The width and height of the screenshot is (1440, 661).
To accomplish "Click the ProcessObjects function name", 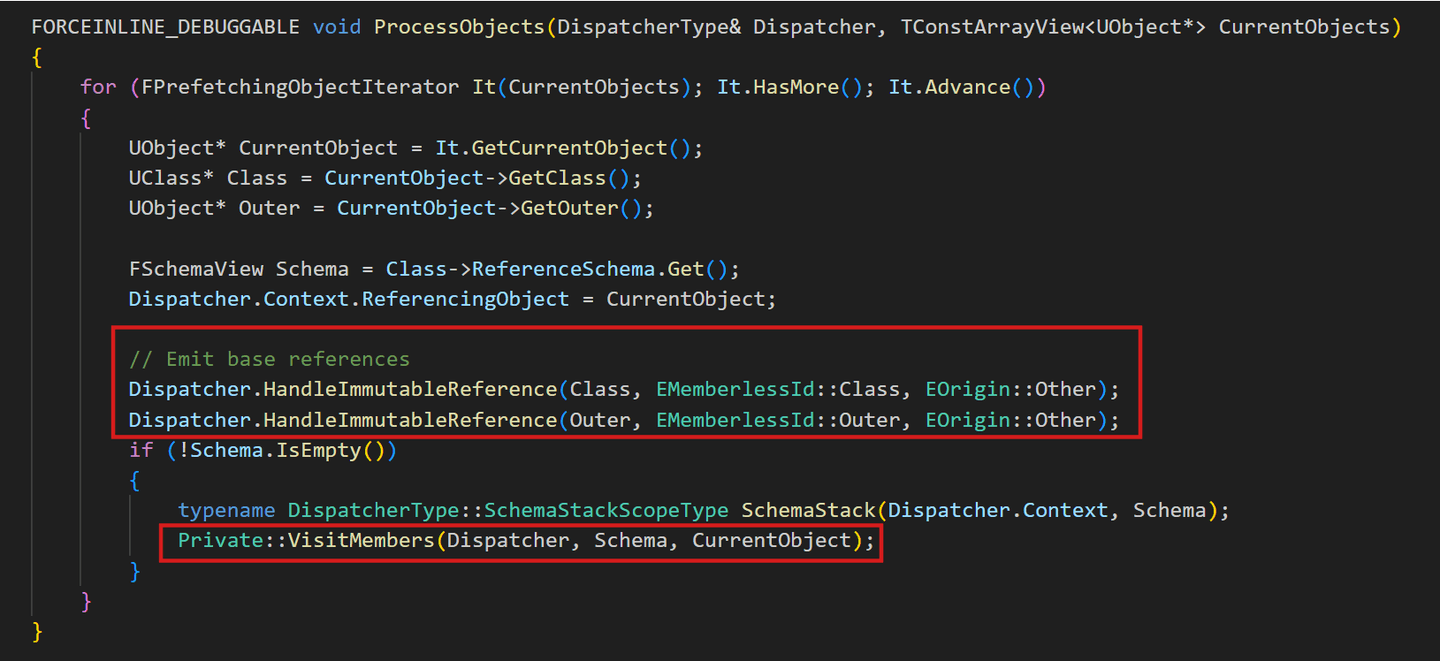I will tap(459, 26).
